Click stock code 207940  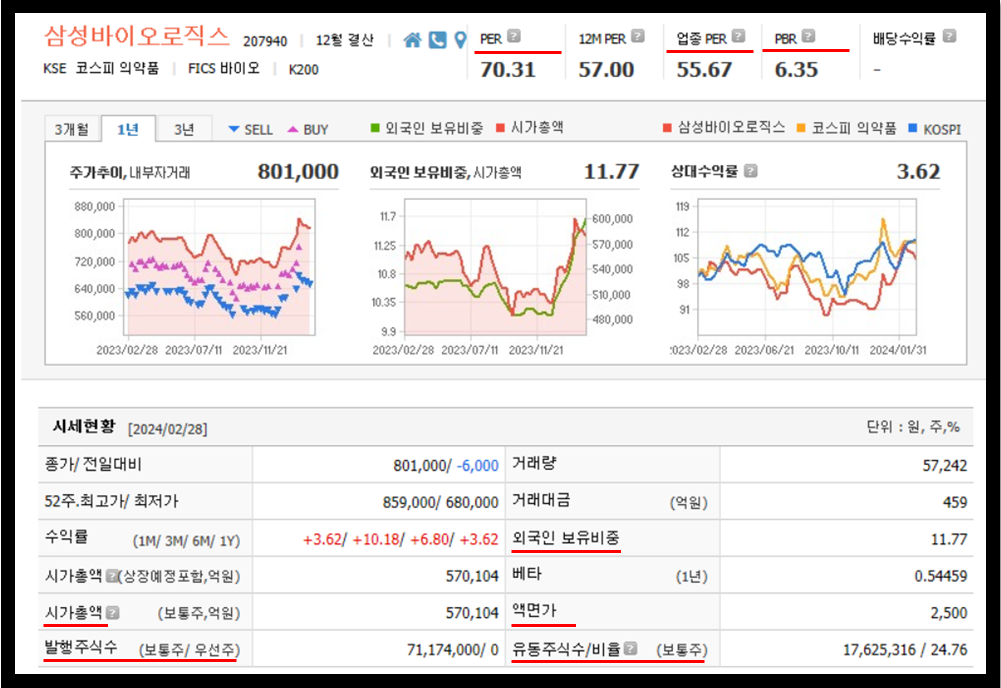265,41
